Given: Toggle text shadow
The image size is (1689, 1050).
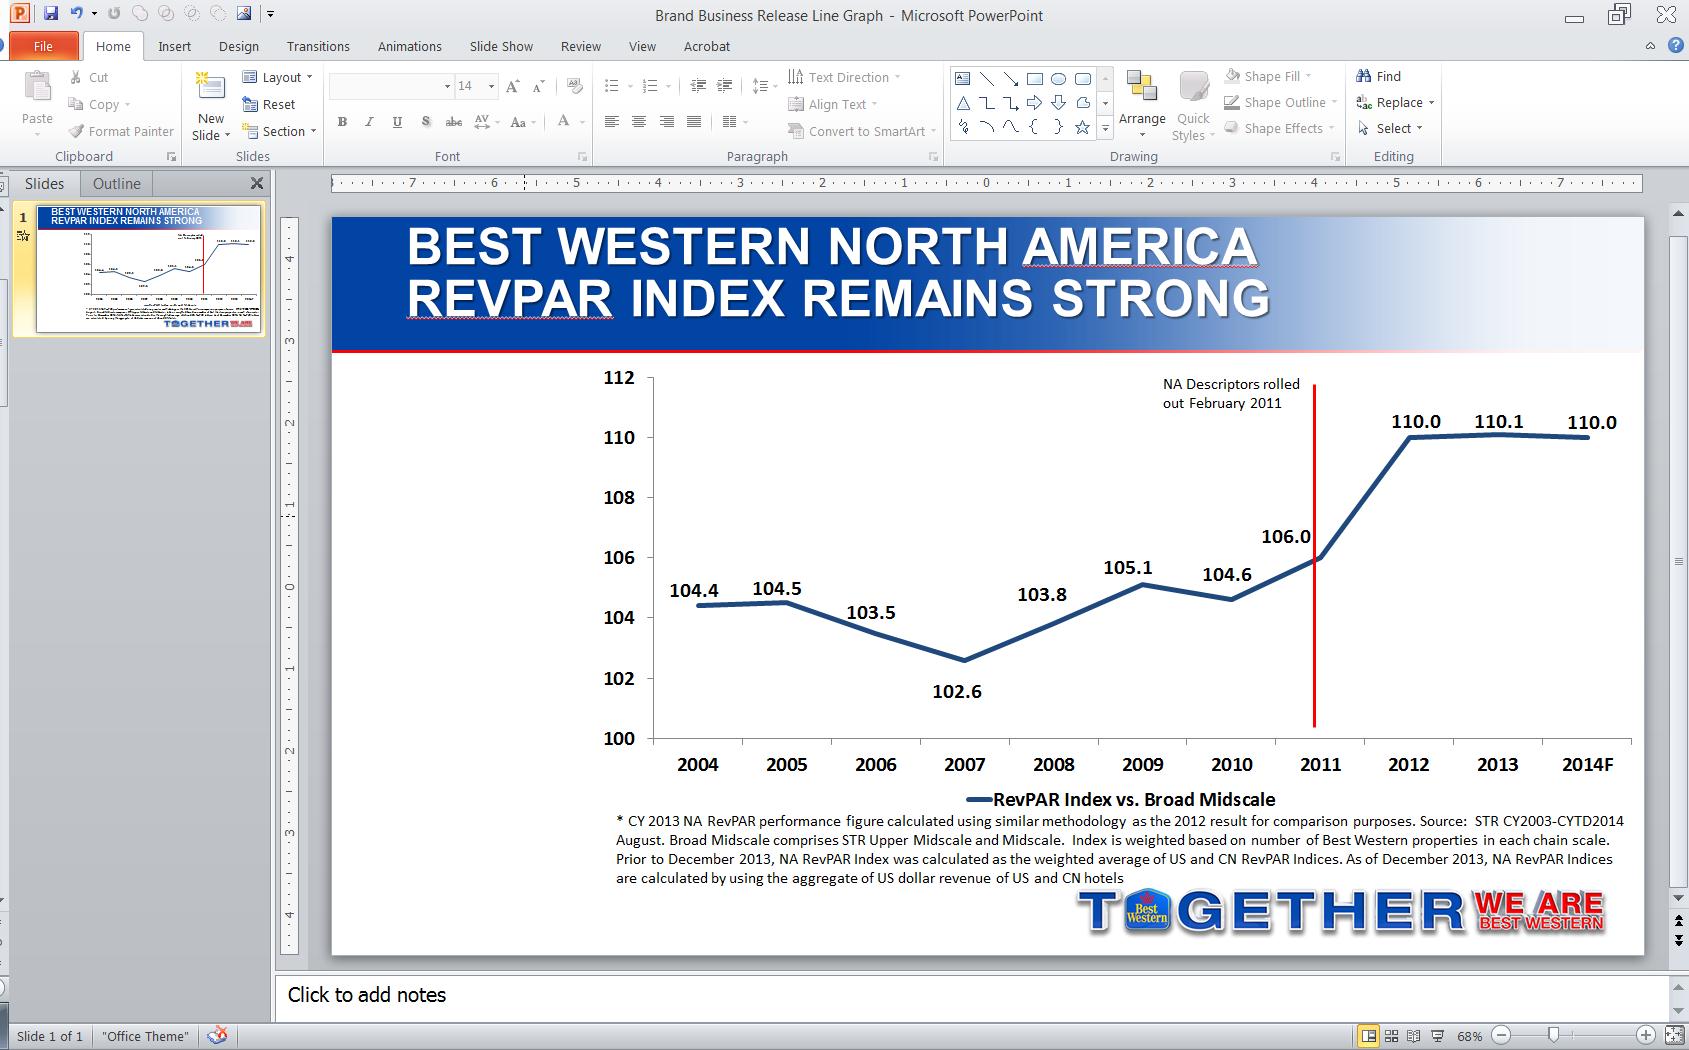Looking at the screenshot, I should [426, 122].
